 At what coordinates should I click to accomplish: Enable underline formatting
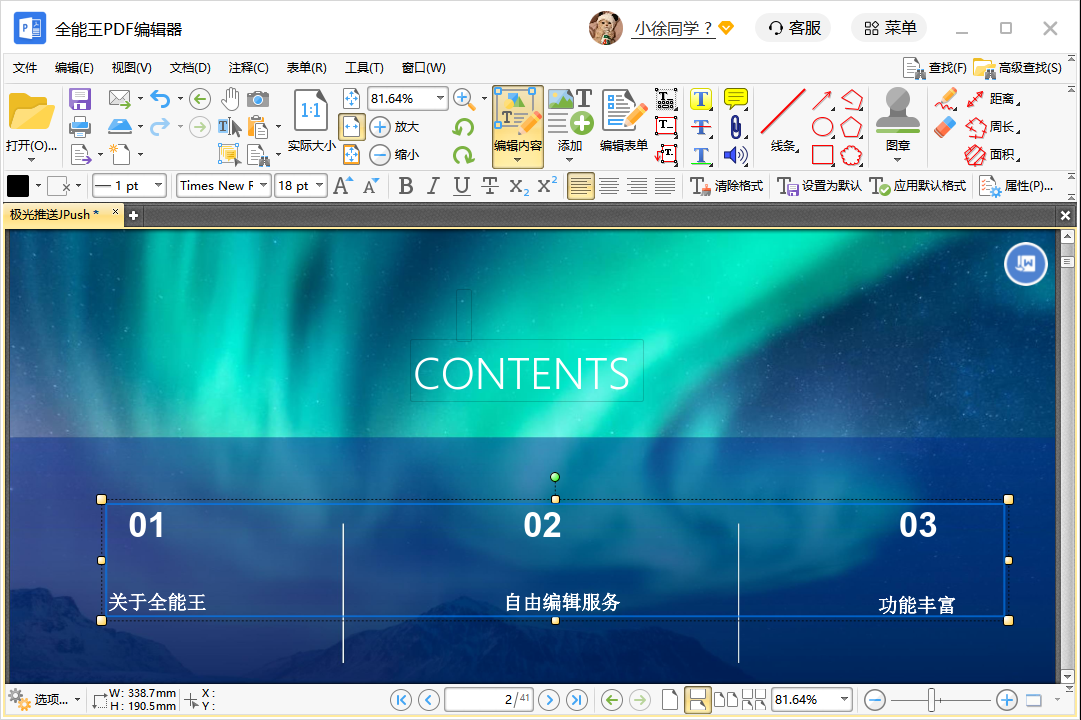point(461,185)
